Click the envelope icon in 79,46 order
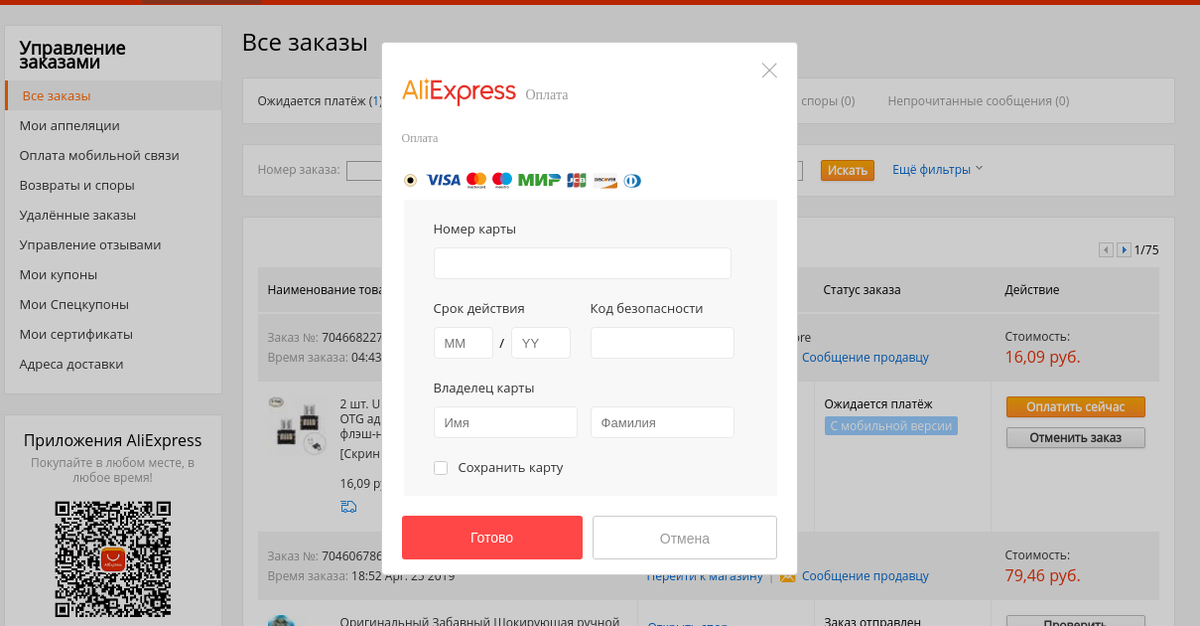 point(787,576)
